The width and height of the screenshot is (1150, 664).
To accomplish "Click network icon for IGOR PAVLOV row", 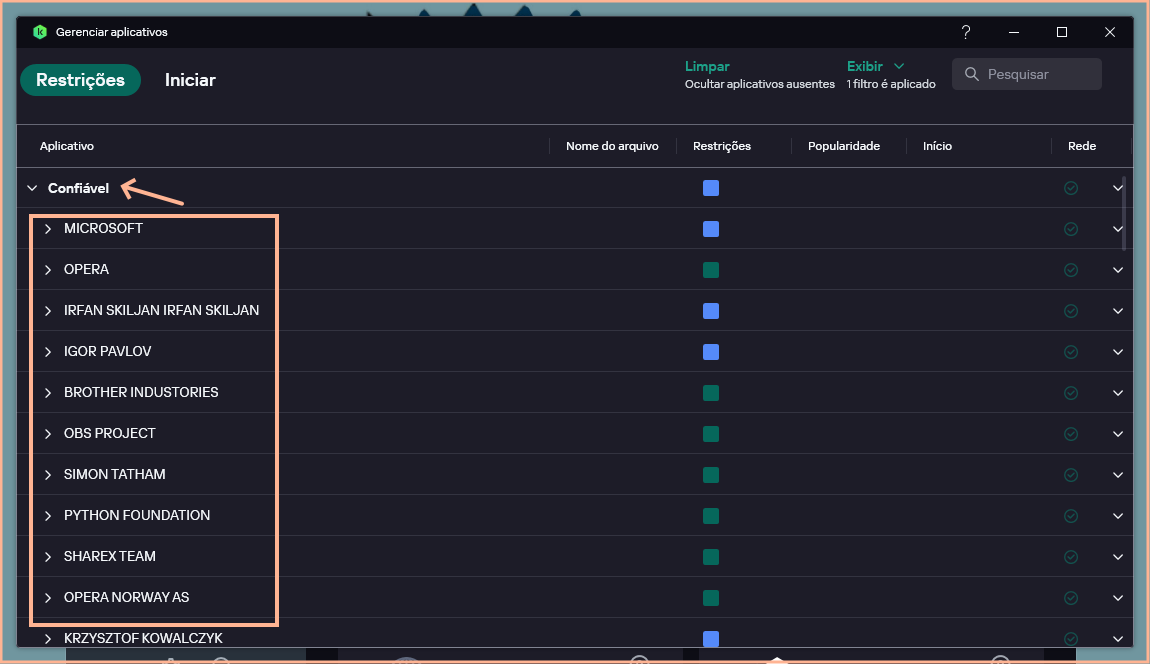I will tap(1071, 352).
